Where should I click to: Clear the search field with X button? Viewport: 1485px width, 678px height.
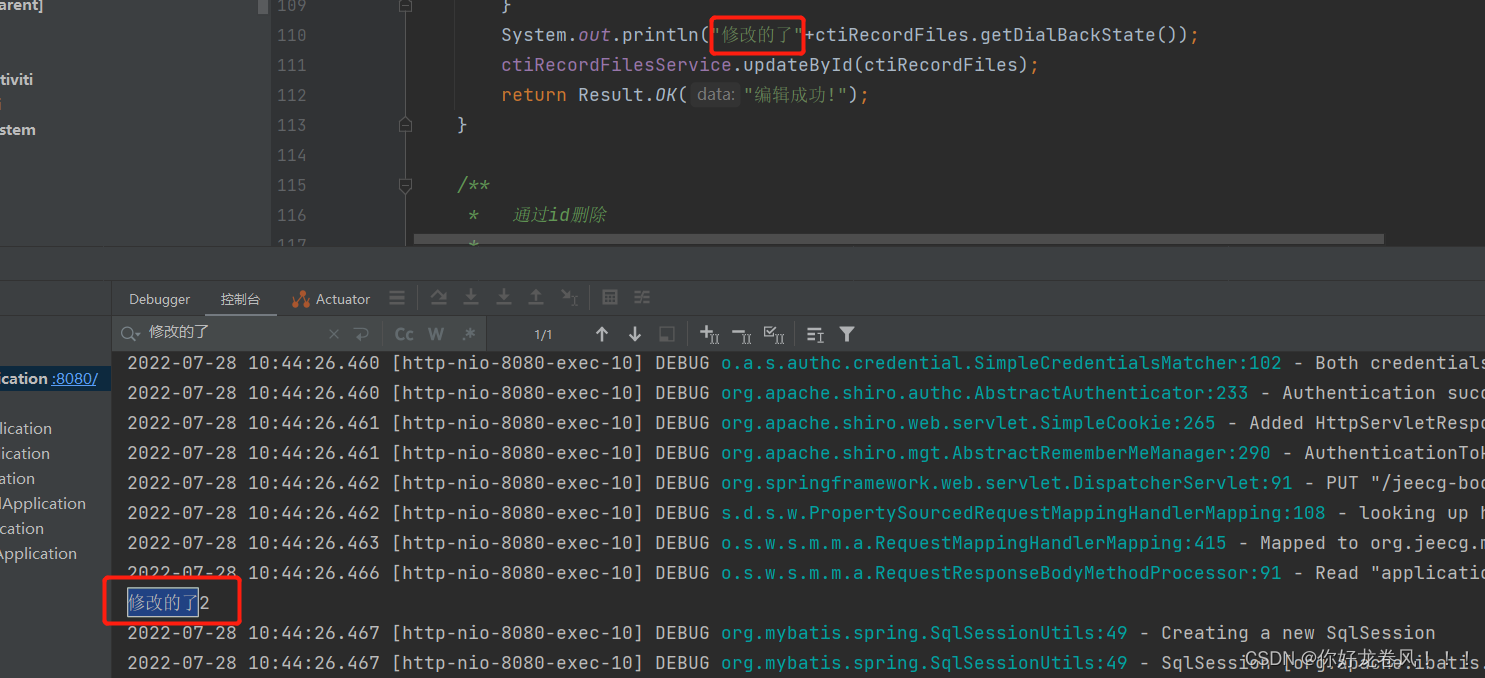[333, 334]
